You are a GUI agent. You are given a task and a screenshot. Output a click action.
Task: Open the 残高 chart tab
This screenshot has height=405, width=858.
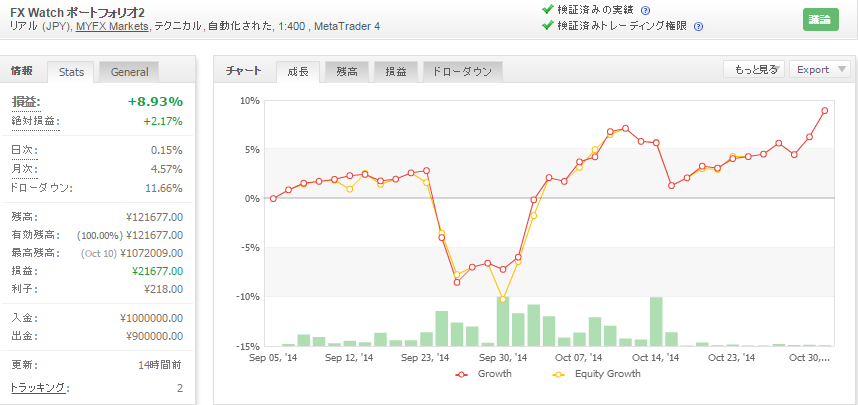tap(347, 72)
